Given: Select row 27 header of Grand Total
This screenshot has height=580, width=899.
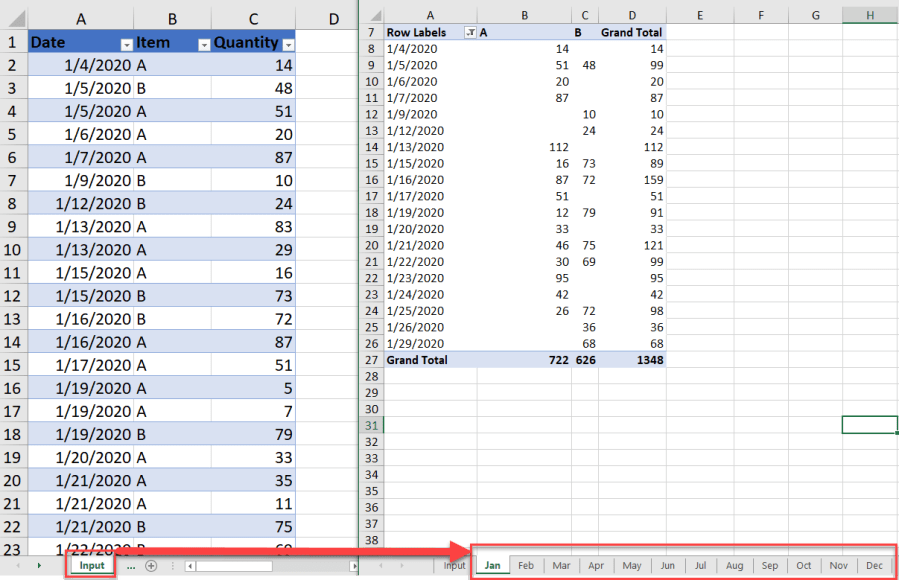Looking at the screenshot, I should click(x=371, y=360).
